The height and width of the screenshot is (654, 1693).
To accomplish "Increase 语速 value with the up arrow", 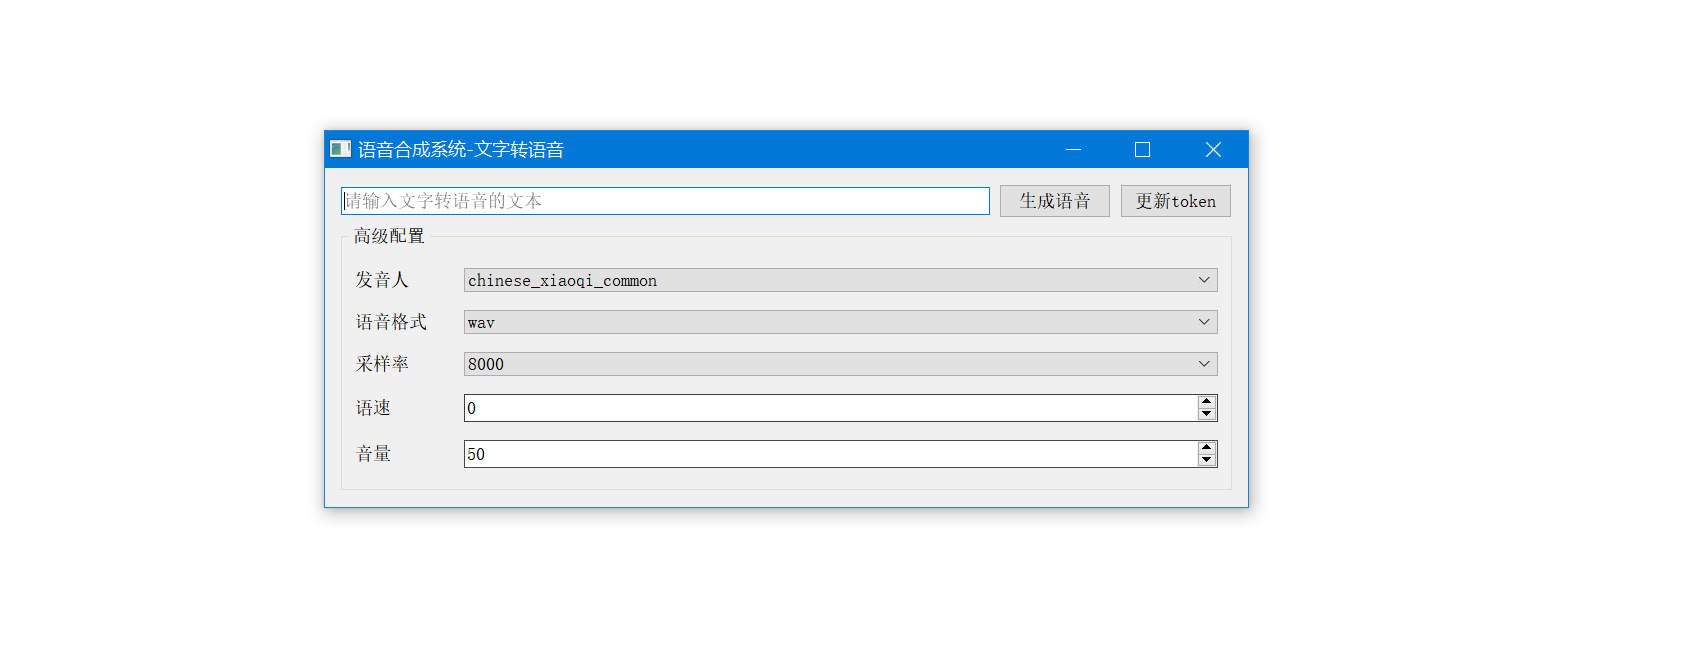I will [x=1207, y=402].
